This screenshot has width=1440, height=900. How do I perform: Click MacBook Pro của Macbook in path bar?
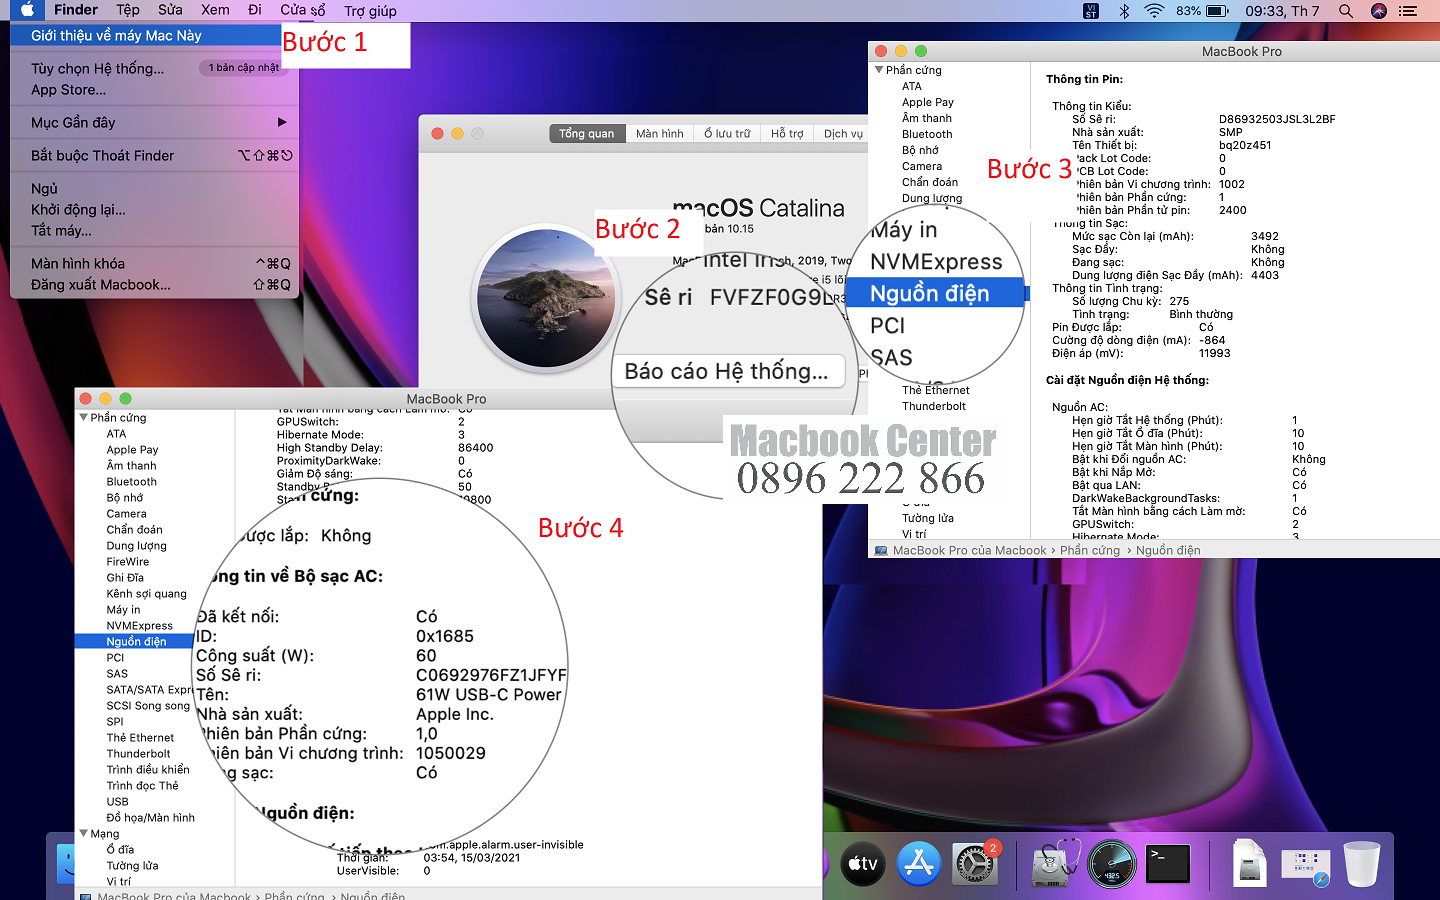click(x=969, y=550)
